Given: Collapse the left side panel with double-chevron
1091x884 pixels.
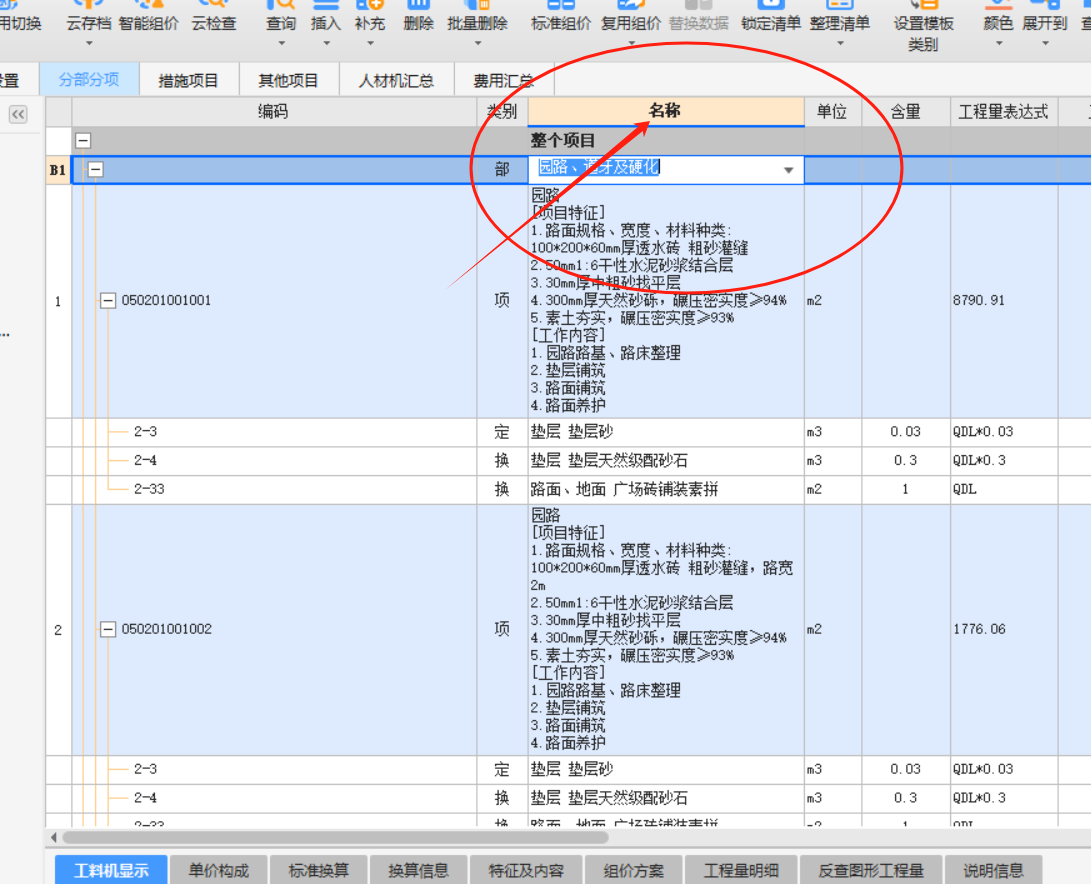Looking at the screenshot, I should (x=18, y=114).
